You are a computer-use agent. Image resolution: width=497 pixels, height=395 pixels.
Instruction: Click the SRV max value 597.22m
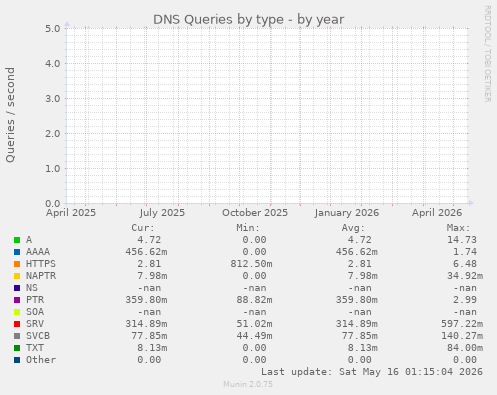(x=462, y=324)
